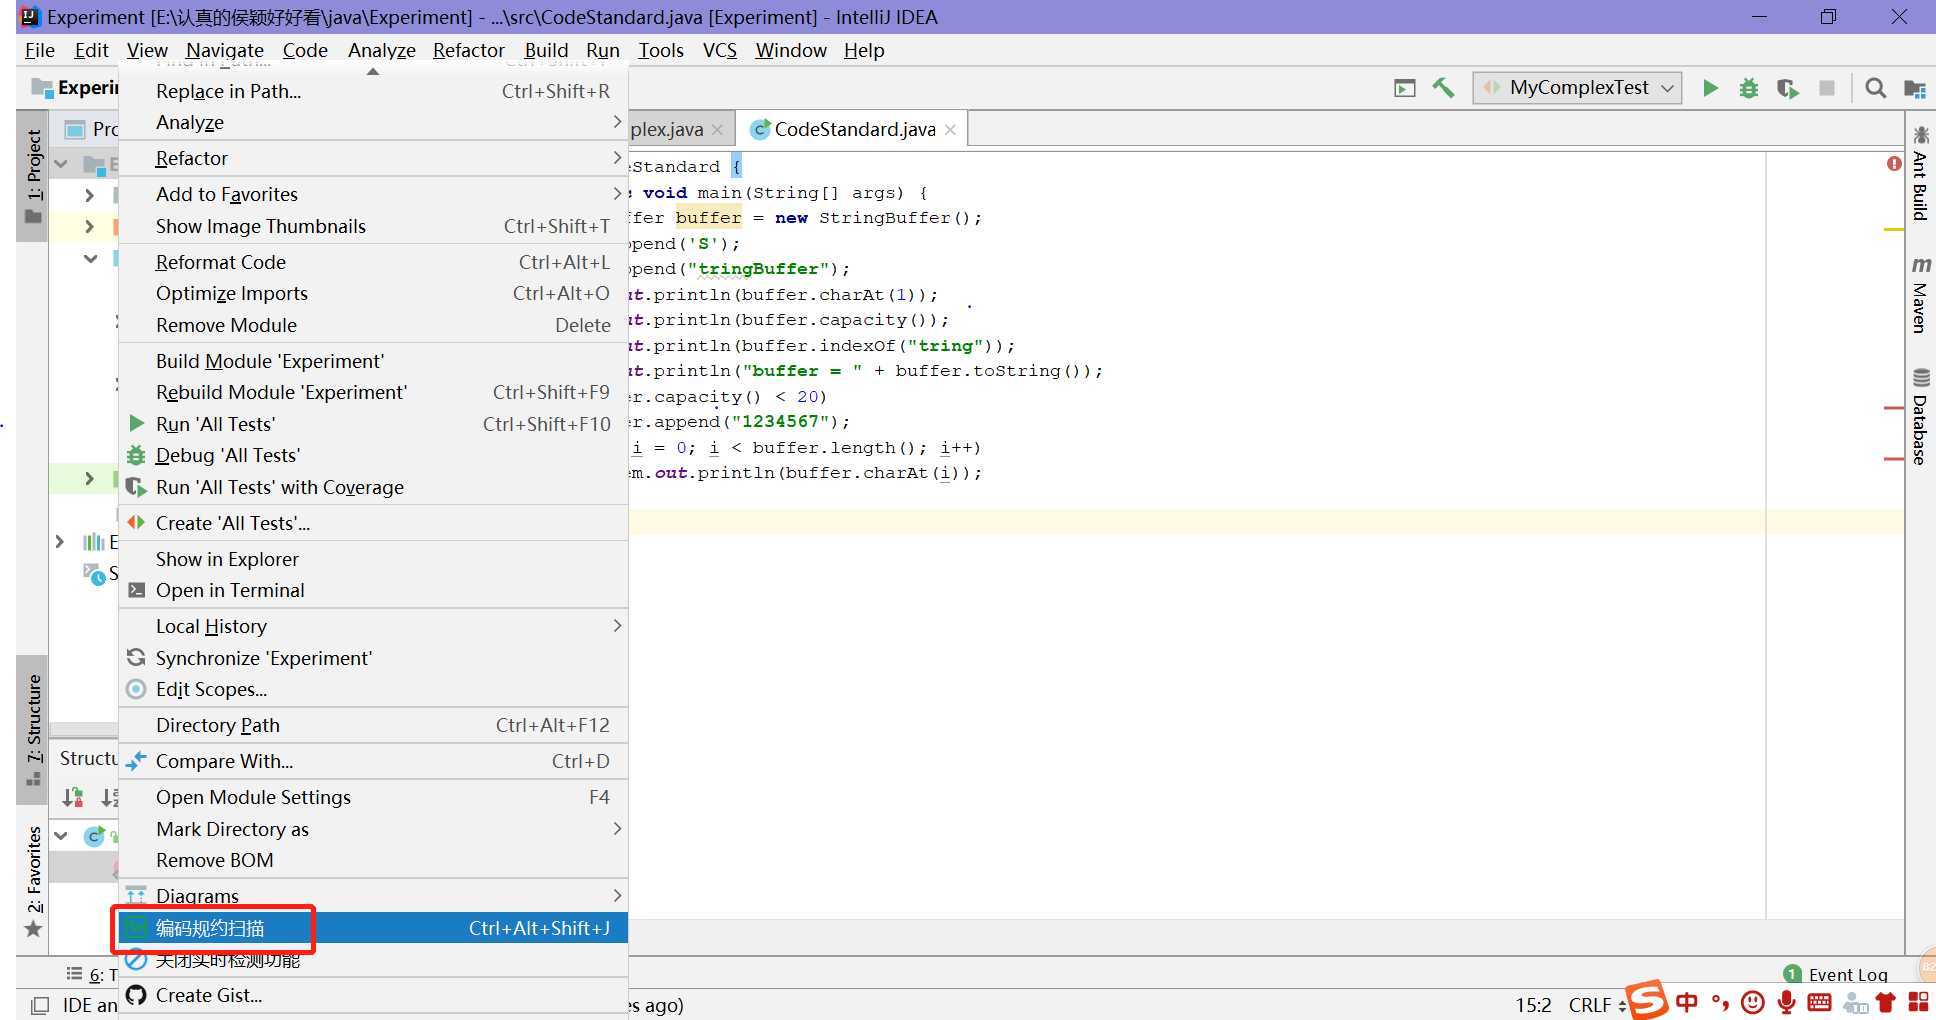Choose Remove Module option

[373, 325]
